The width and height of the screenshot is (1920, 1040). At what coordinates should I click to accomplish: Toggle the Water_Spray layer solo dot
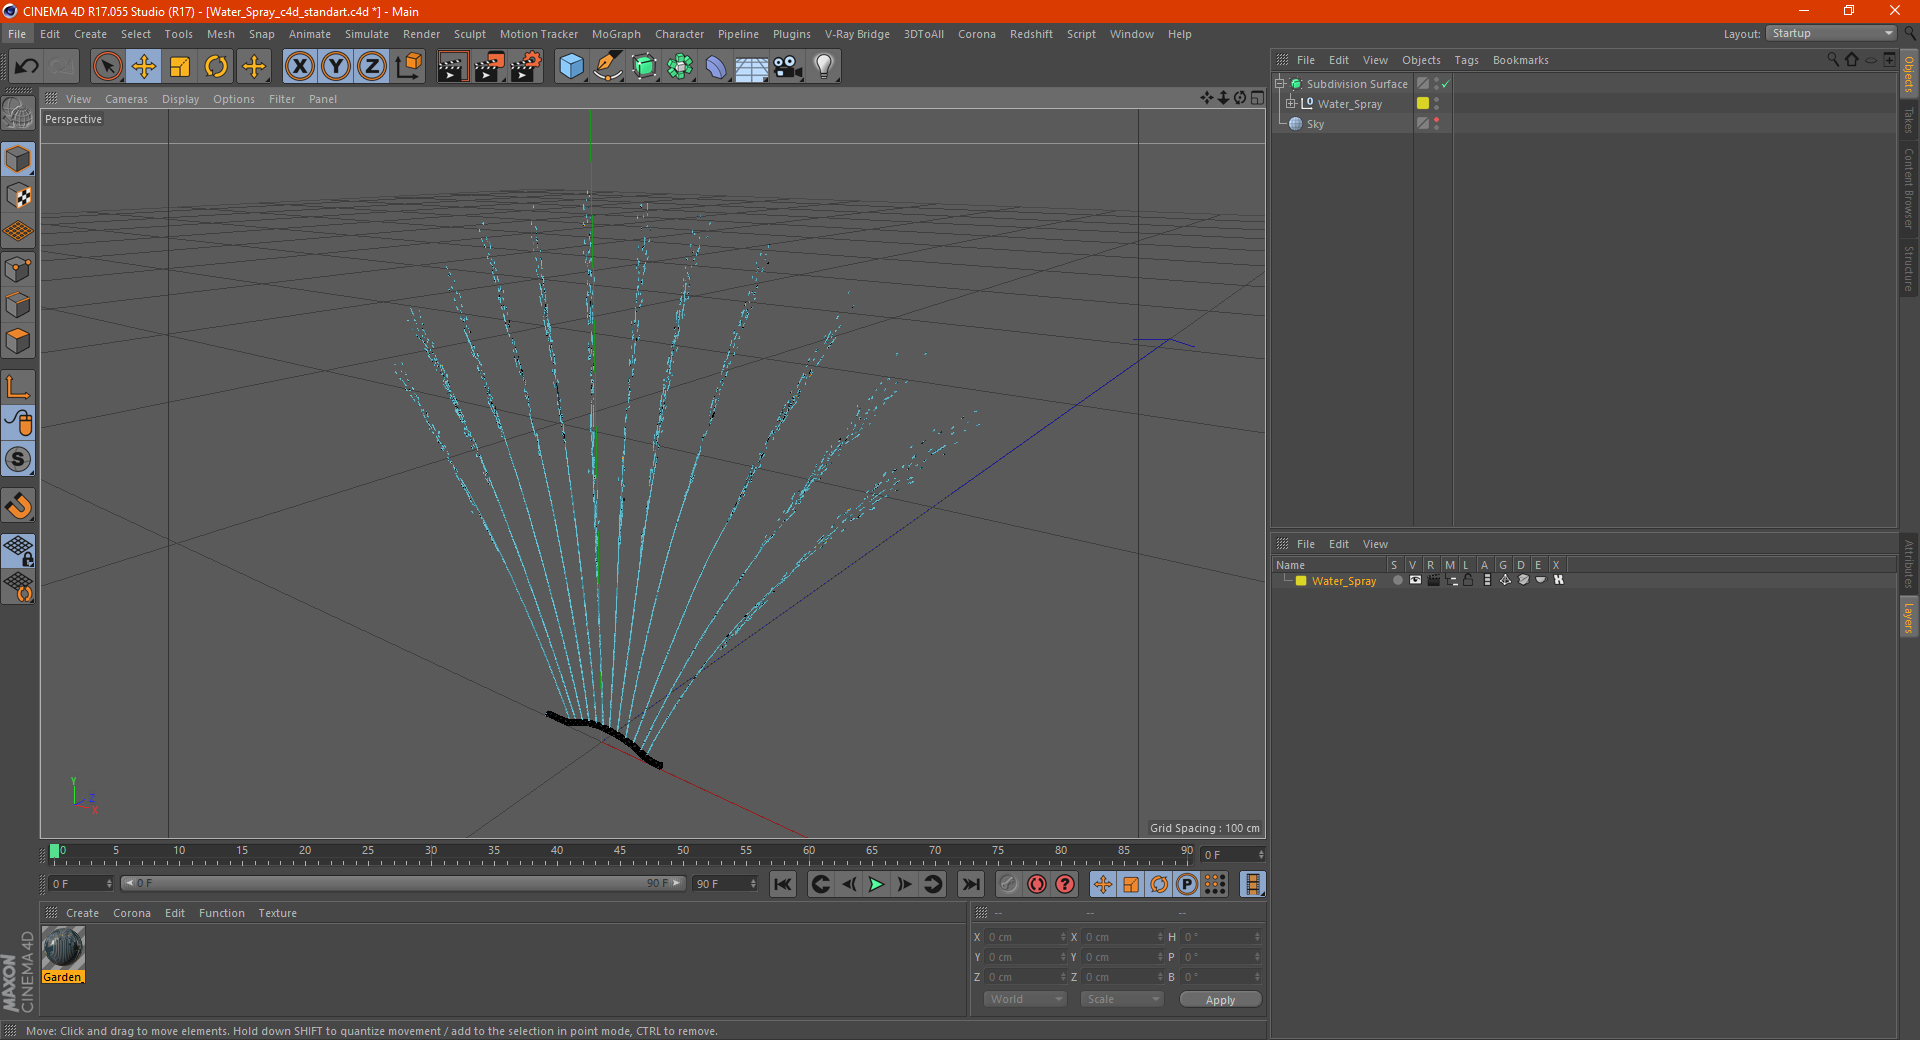pyautogui.click(x=1397, y=580)
